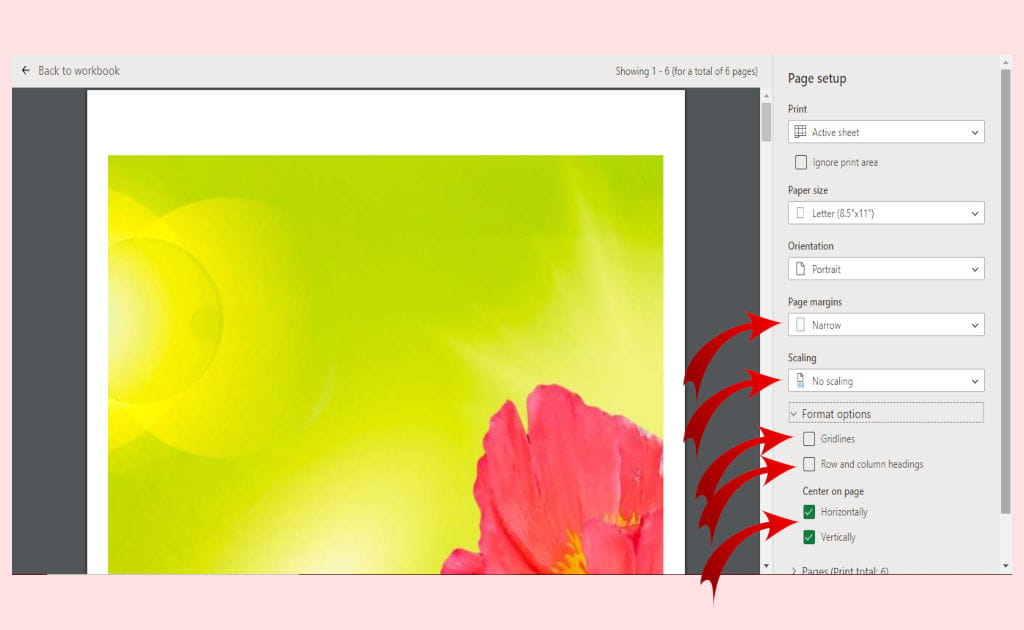Open the Orientation Portrait dropdown
The height and width of the screenshot is (630, 1024).
pos(886,269)
